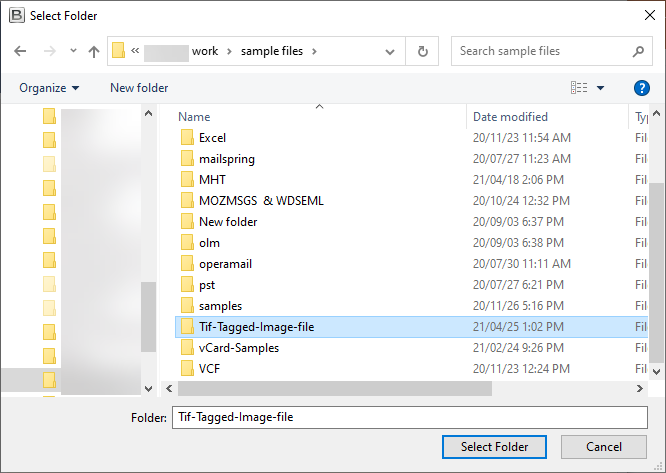
Task: Click the file list vertical scrollbar thumb
Action: click(x=656, y=274)
